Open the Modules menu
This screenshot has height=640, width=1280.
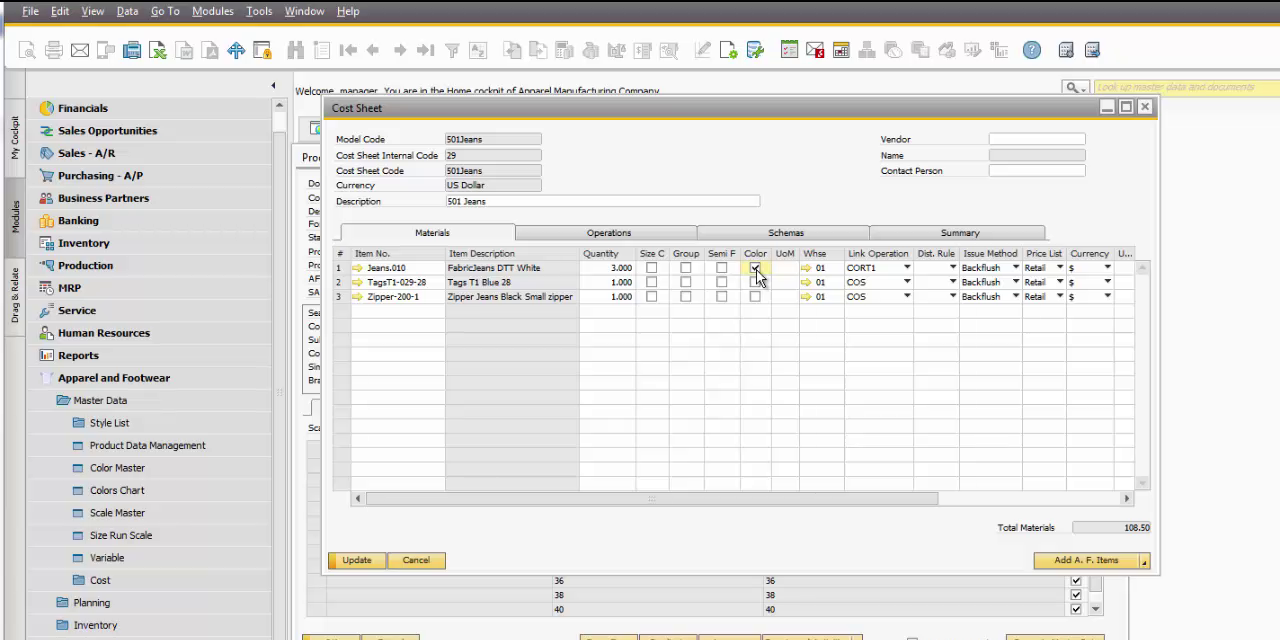(x=212, y=11)
